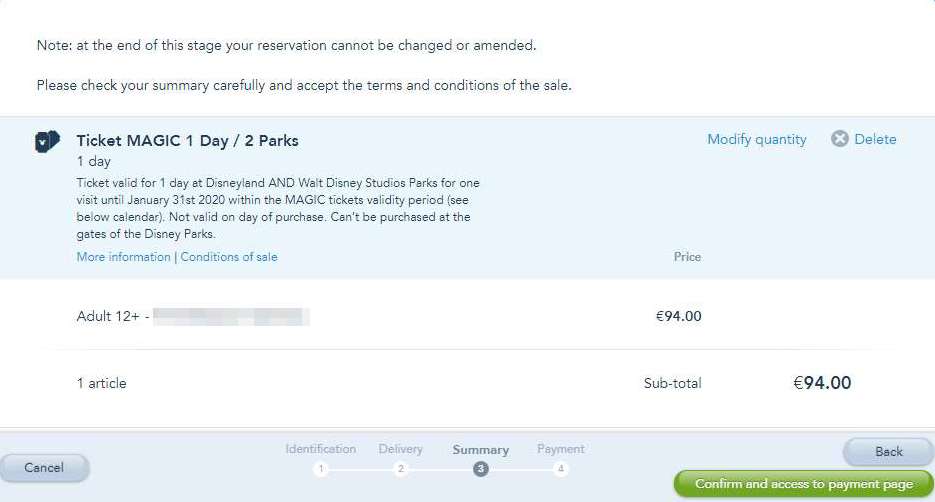
Task: Go back to the previous step
Action: pyautogui.click(x=888, y=452)
